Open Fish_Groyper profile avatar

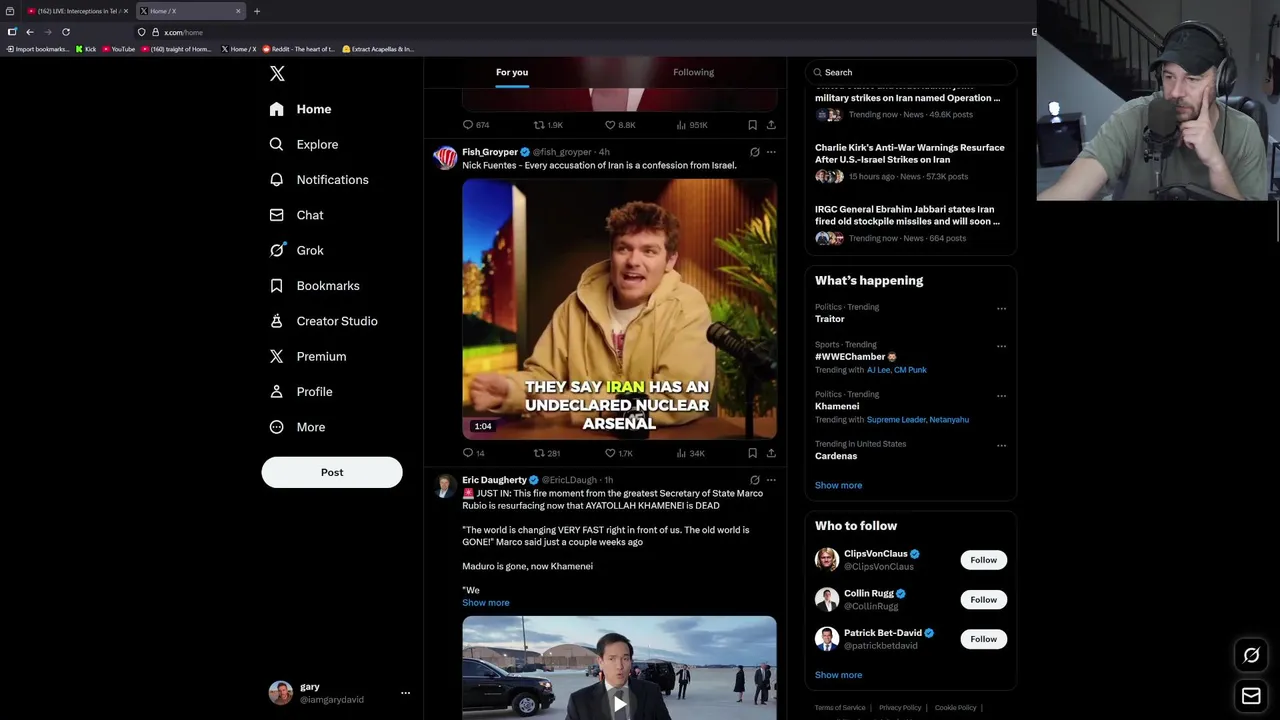[x=445, y=158]
